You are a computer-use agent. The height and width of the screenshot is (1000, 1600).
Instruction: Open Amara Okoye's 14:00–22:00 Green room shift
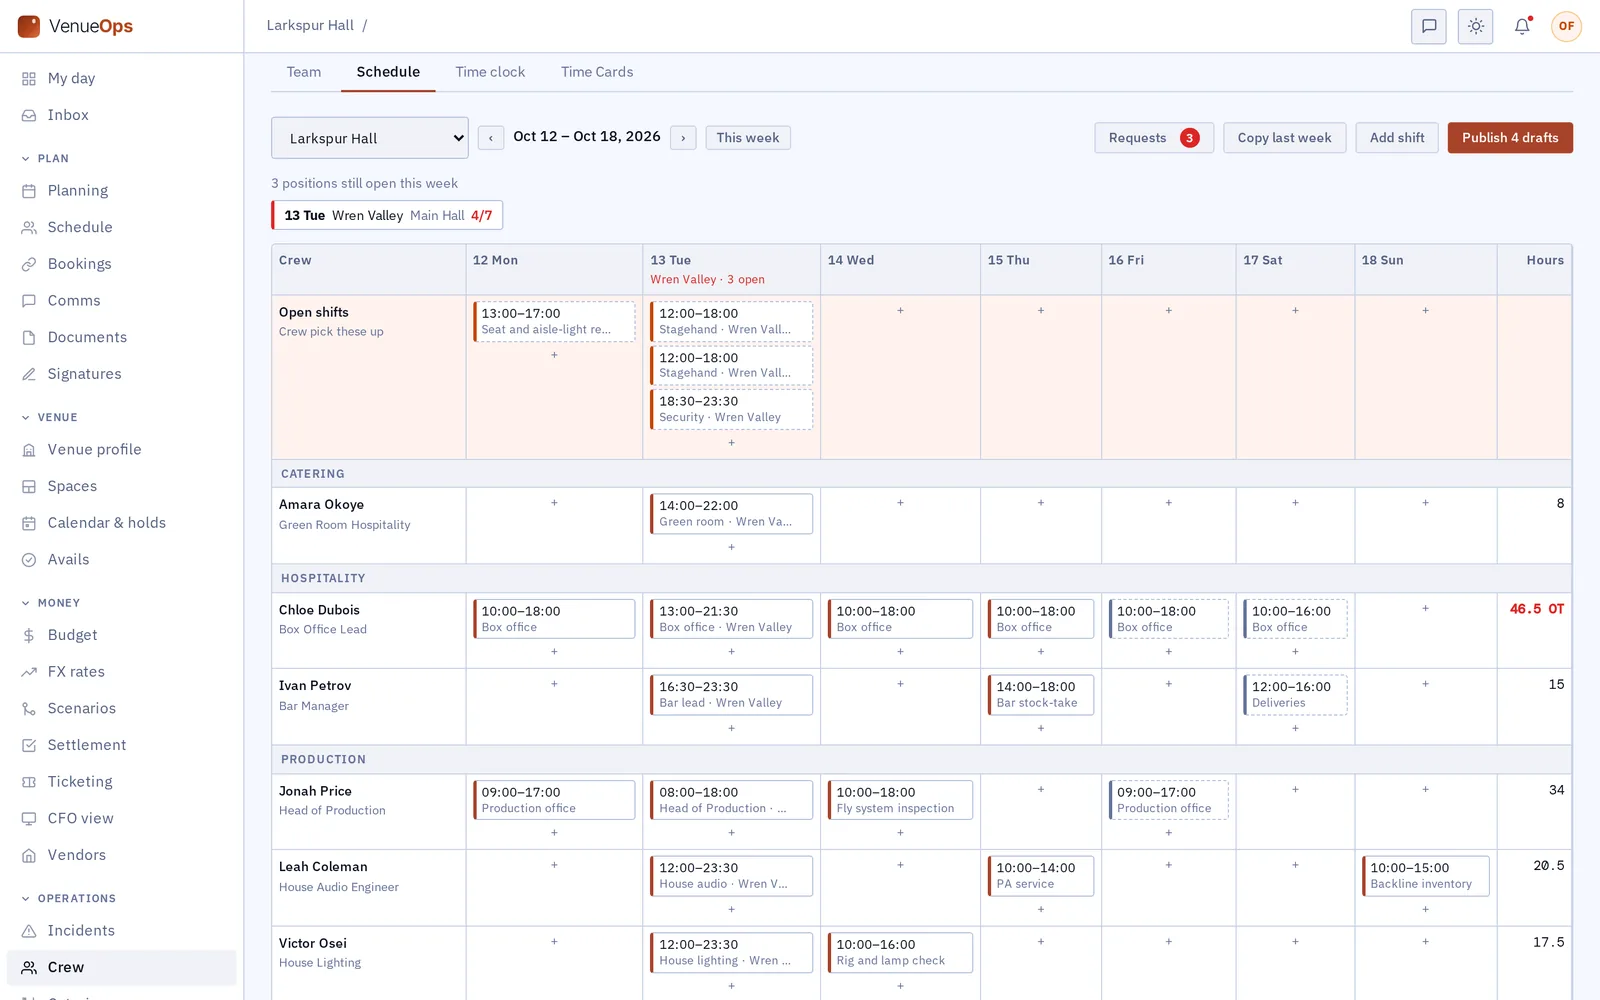click(731, 513)
